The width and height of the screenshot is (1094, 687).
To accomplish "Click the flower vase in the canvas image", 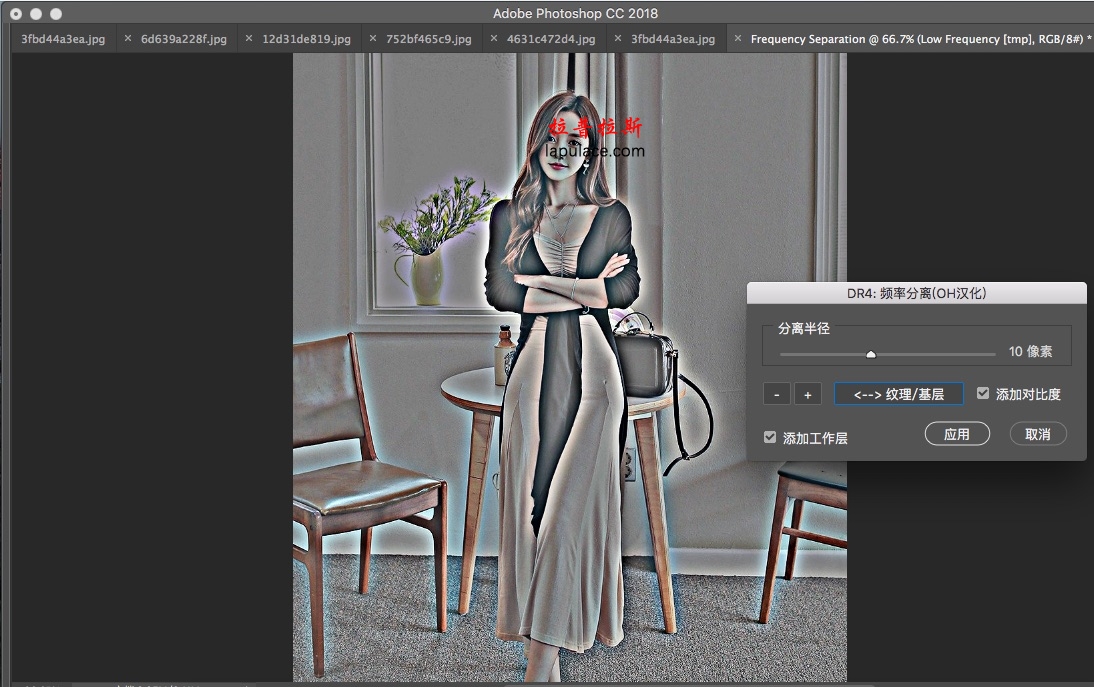I will 428,277.
